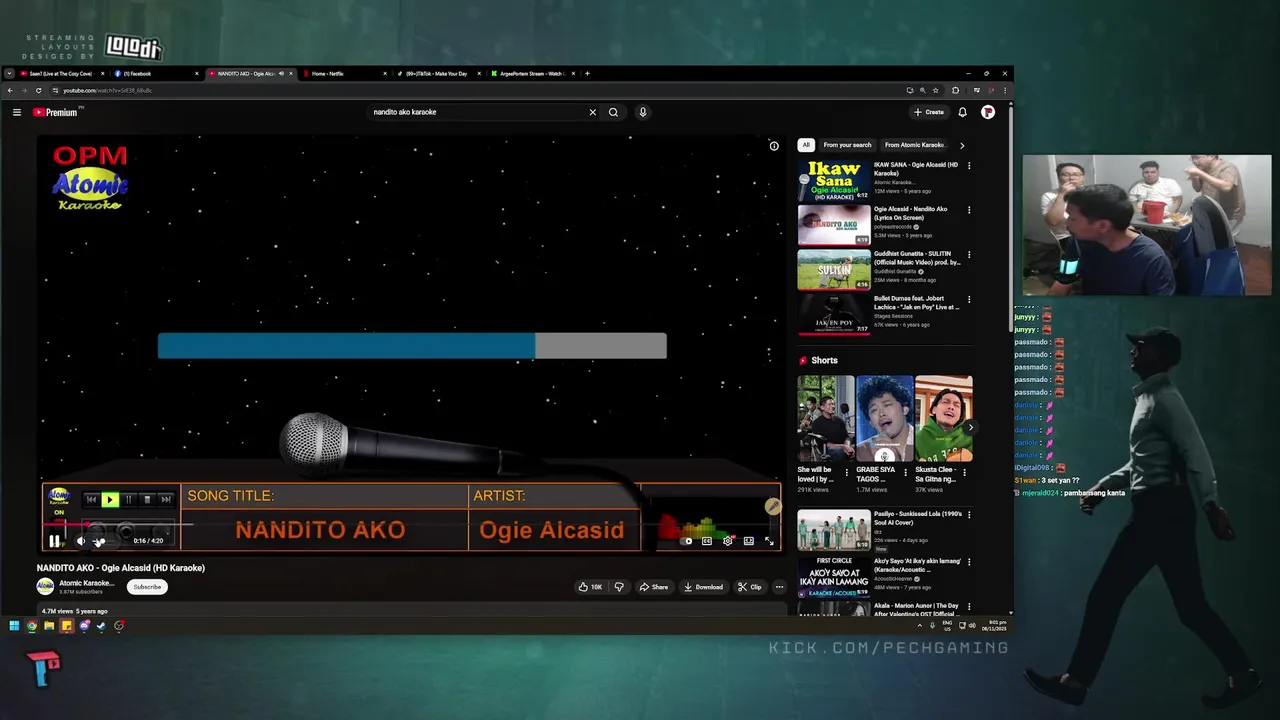Open the player settings gear

727,541
